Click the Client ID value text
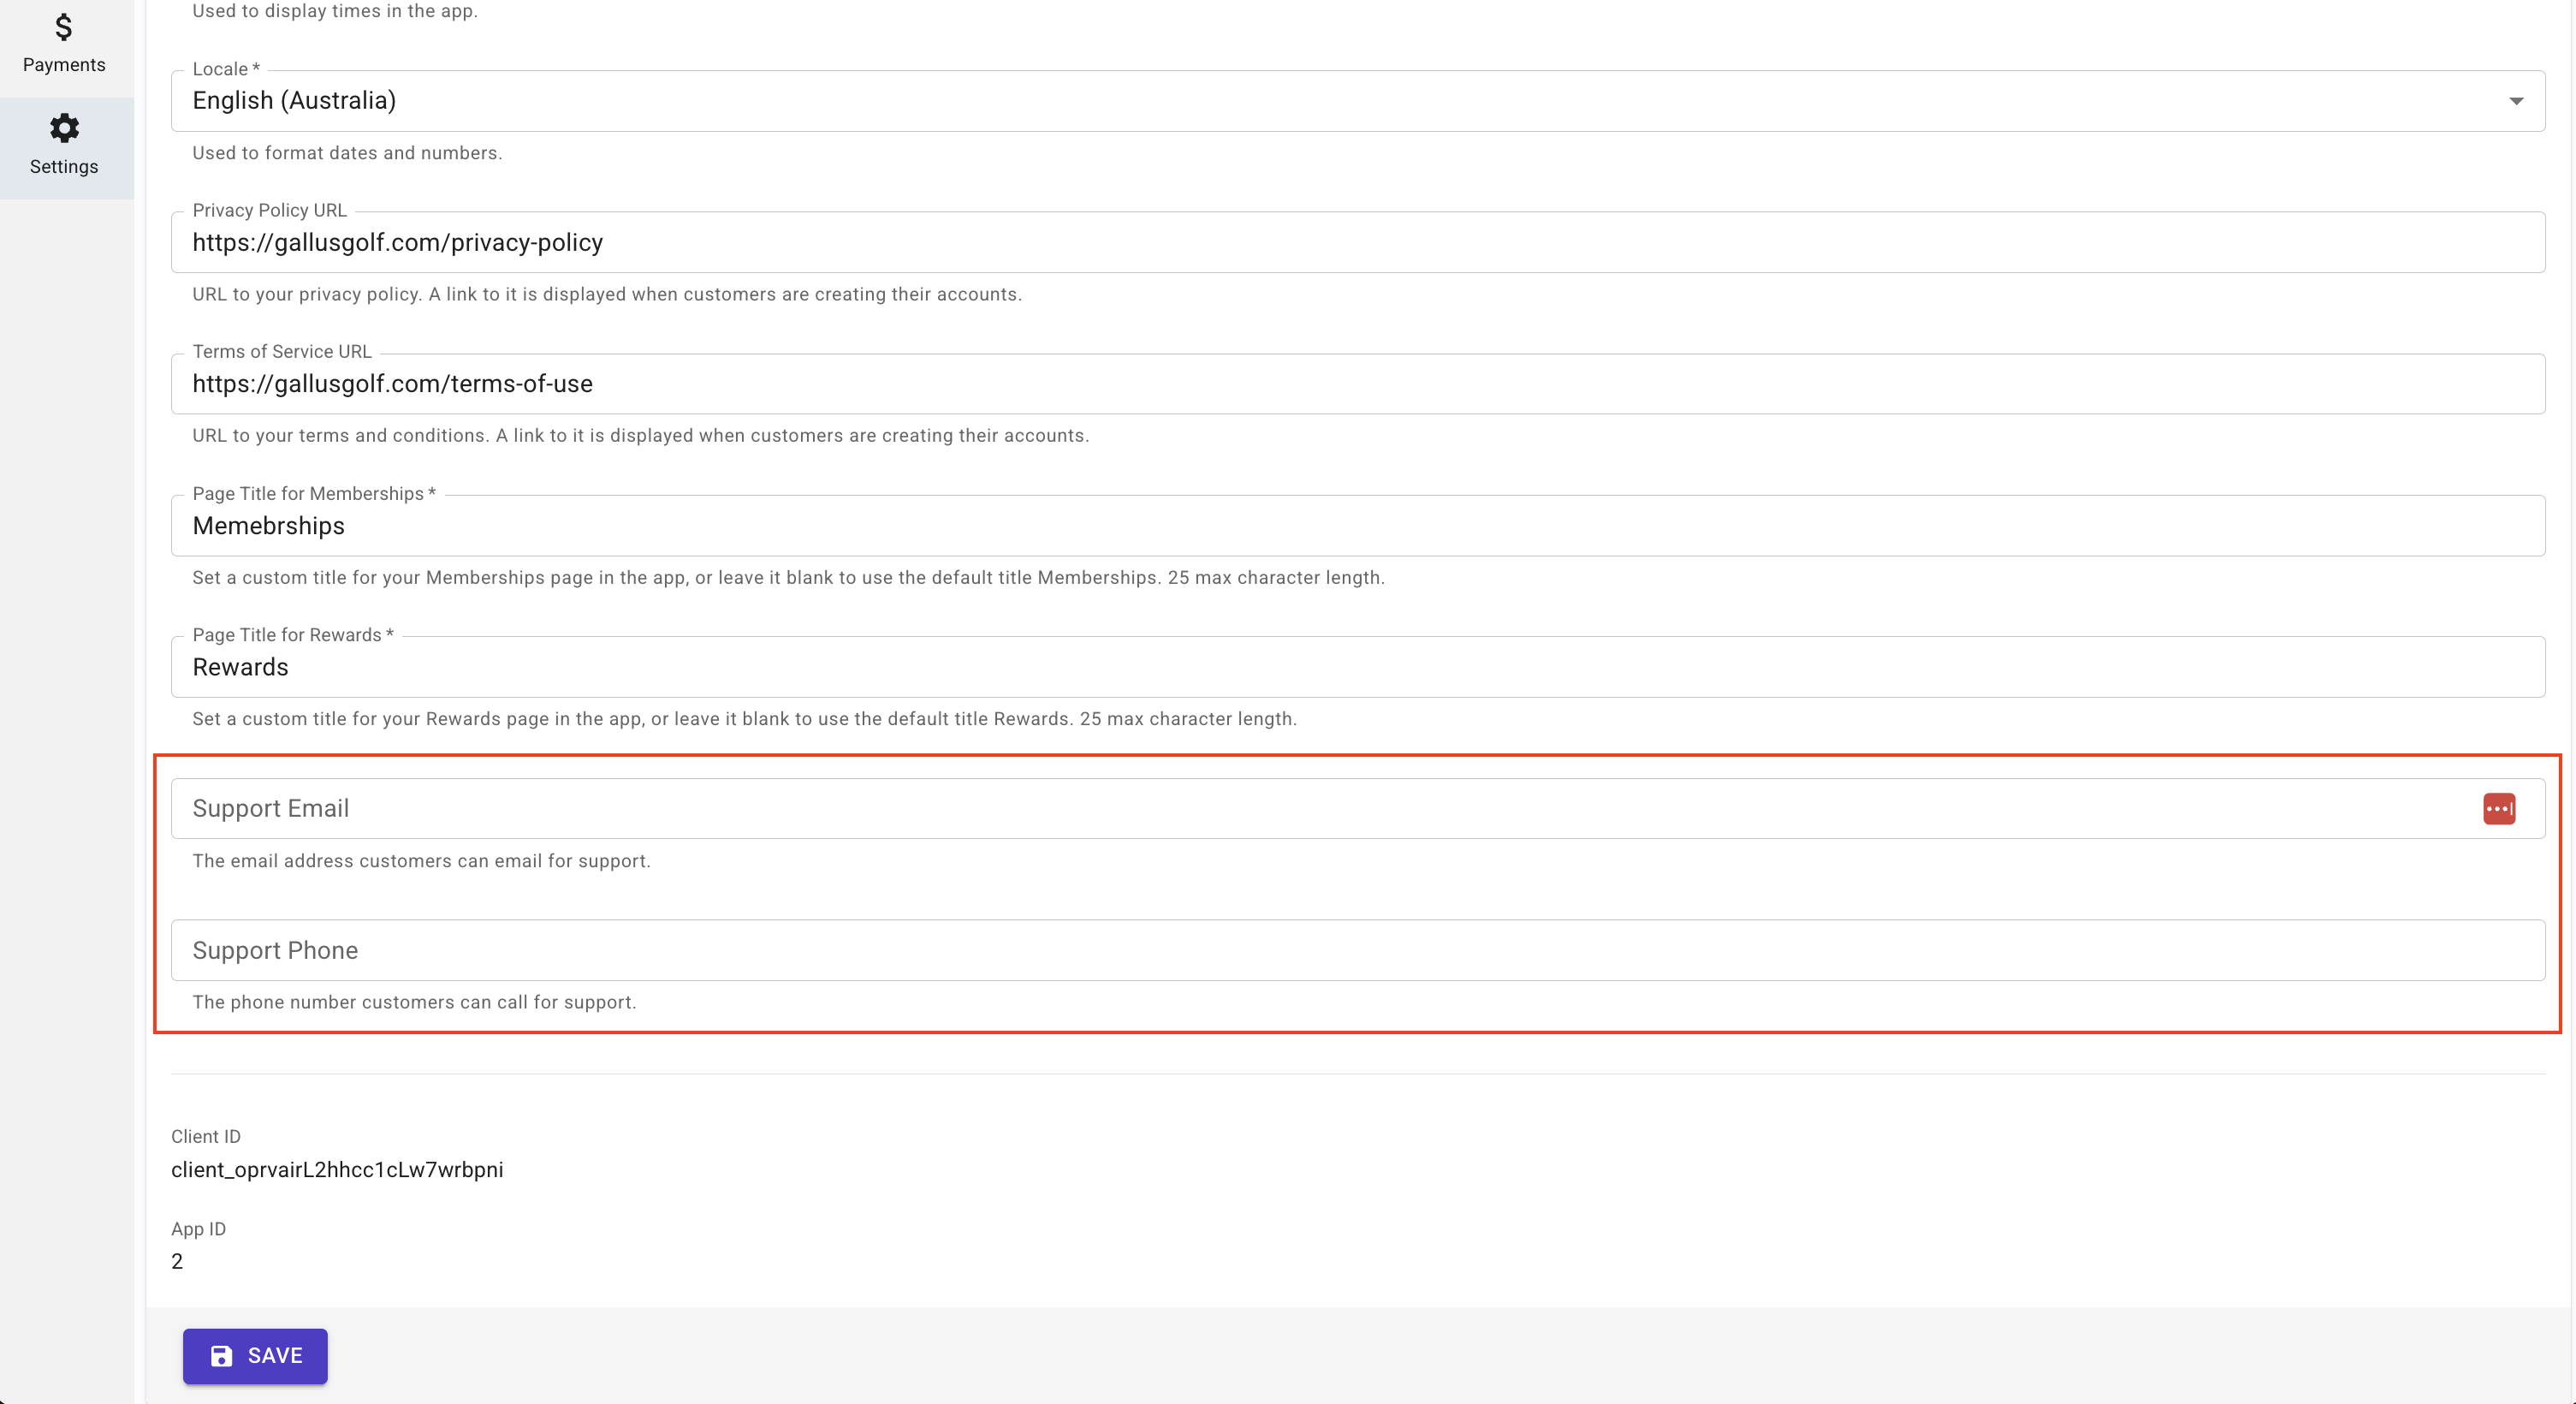The image size is (2576, 1404). tap(337, 1169)
